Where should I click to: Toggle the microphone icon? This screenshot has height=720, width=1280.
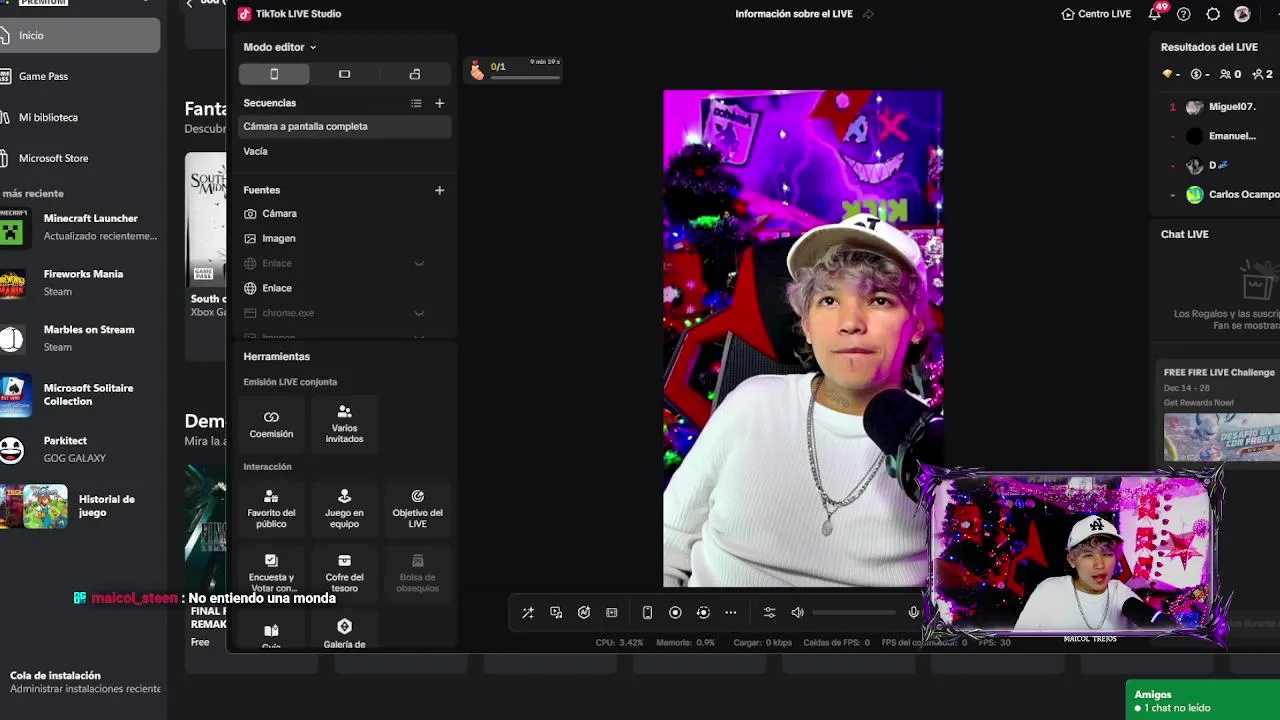pyautogui.click(x=913, y=613)
